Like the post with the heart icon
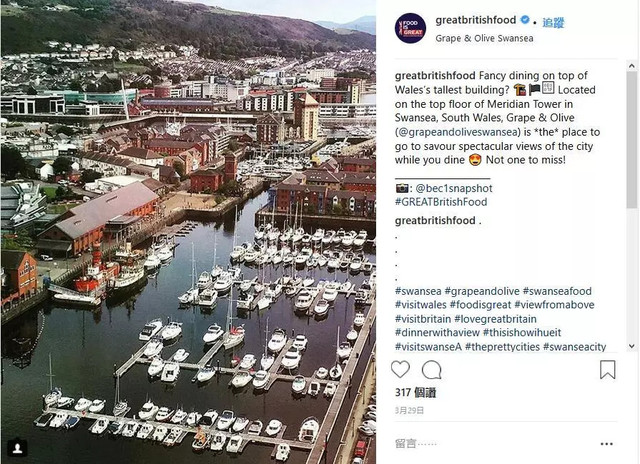Screen dimensions: 640x464 pos(400,370)
